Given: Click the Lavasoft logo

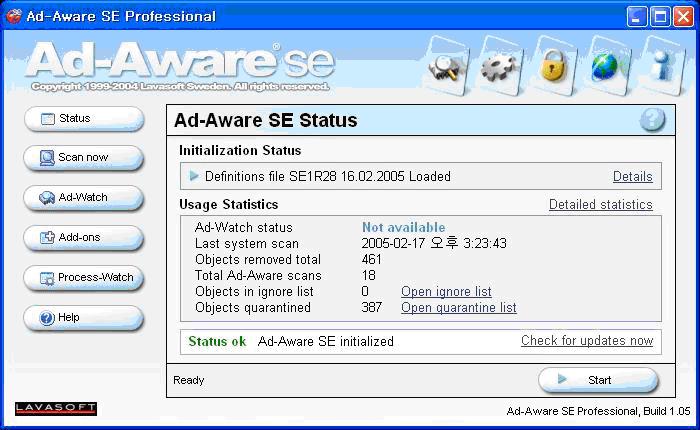Looking at the screenshot, I should pos(56,408).
